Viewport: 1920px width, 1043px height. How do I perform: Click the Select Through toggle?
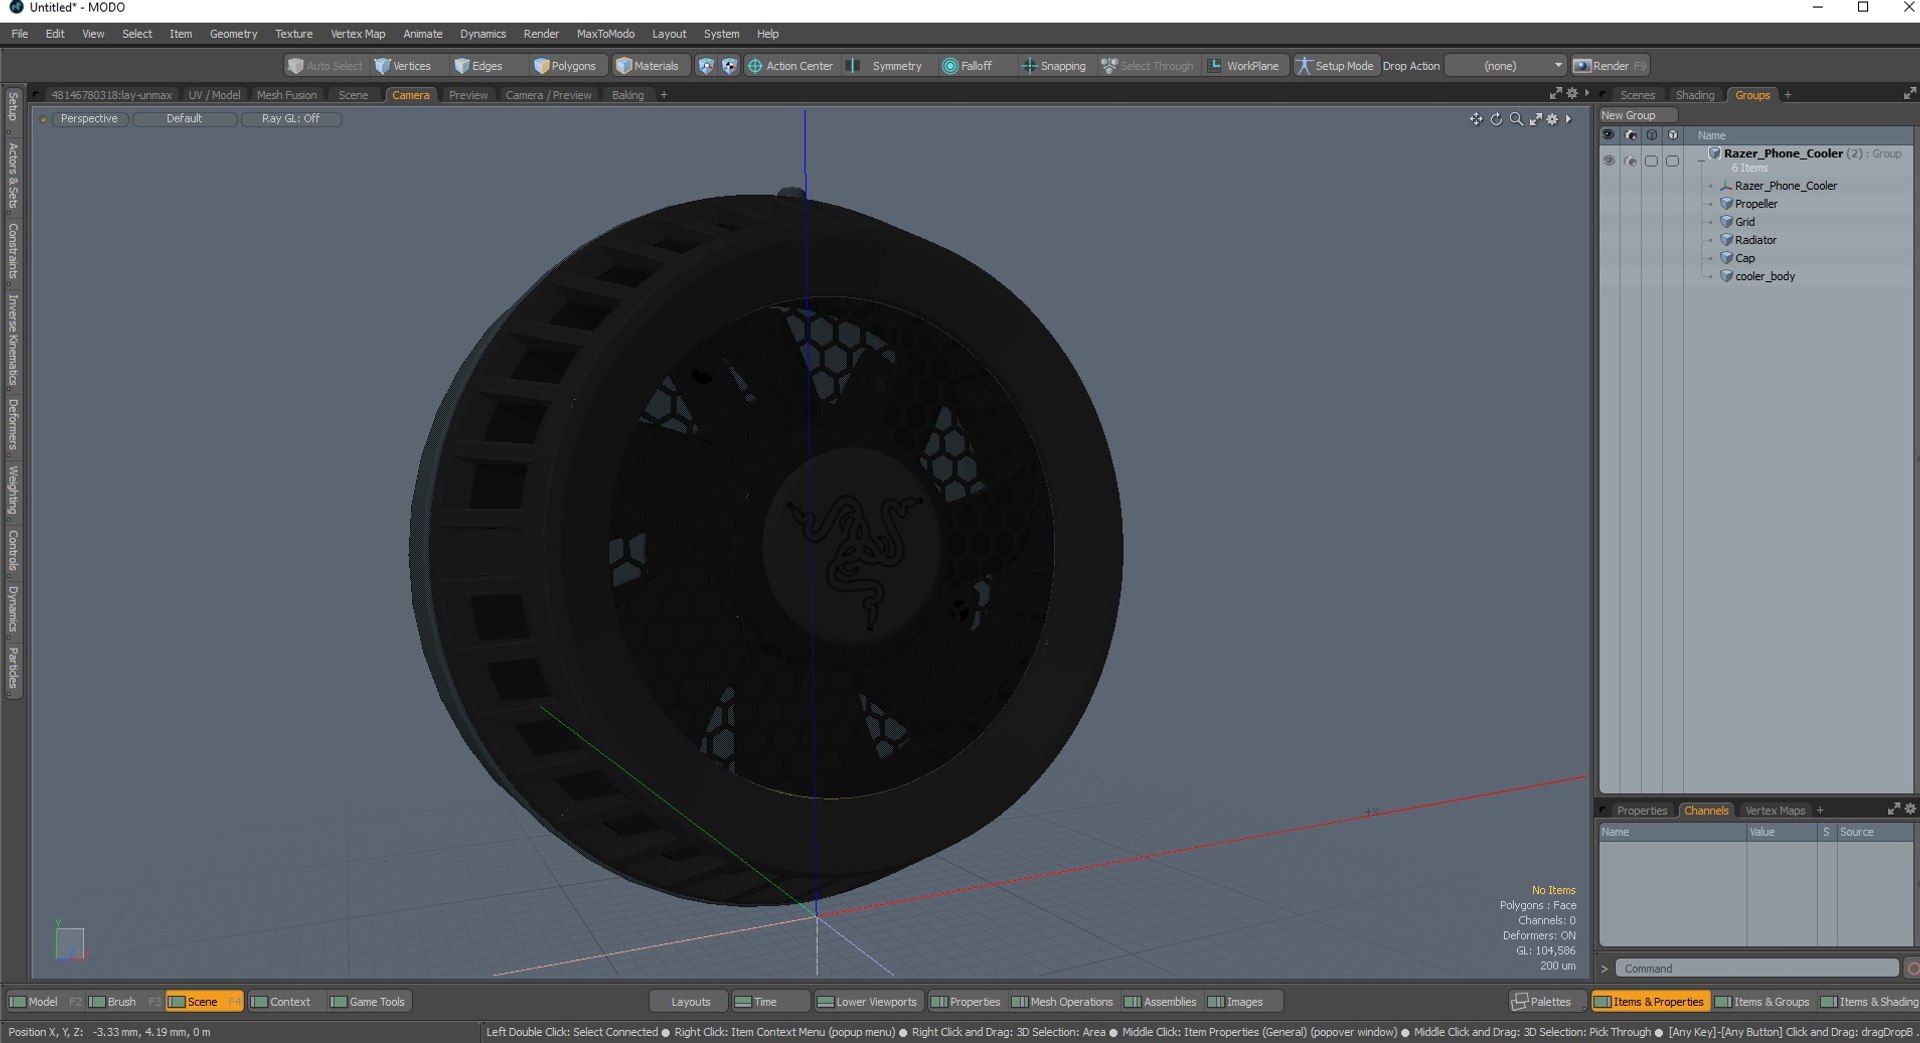tap(1147, 66)
